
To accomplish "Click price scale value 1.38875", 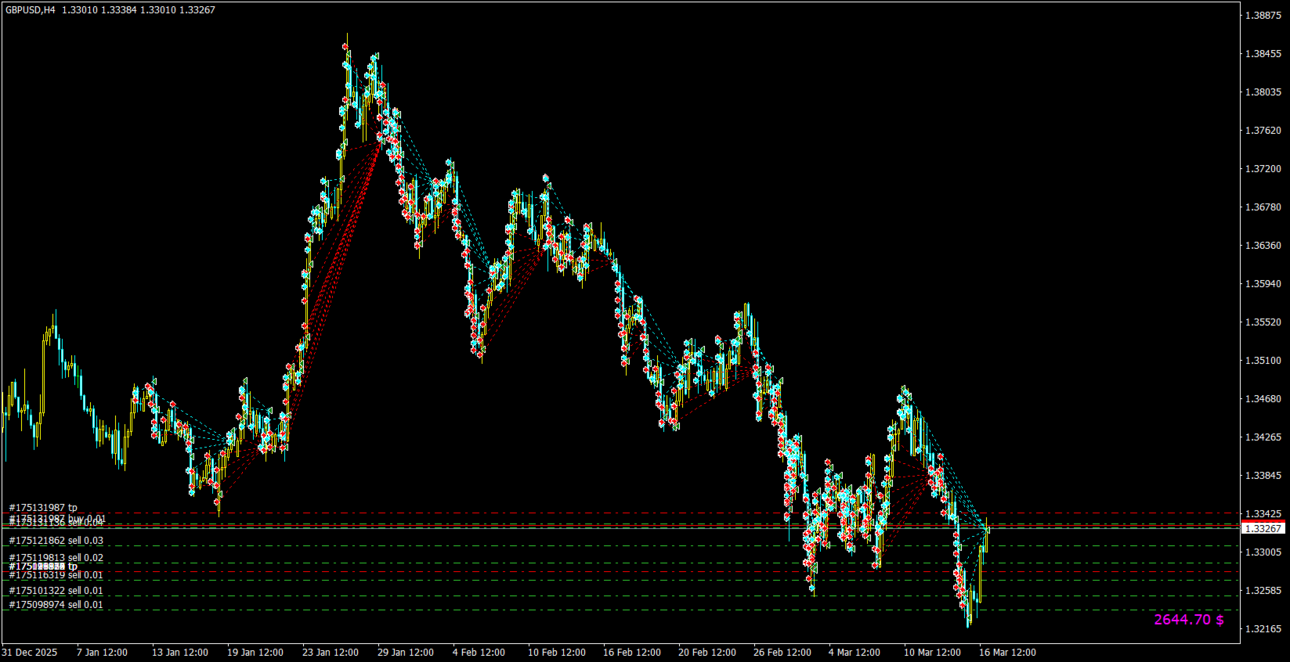I will (x=1264, y=16).
